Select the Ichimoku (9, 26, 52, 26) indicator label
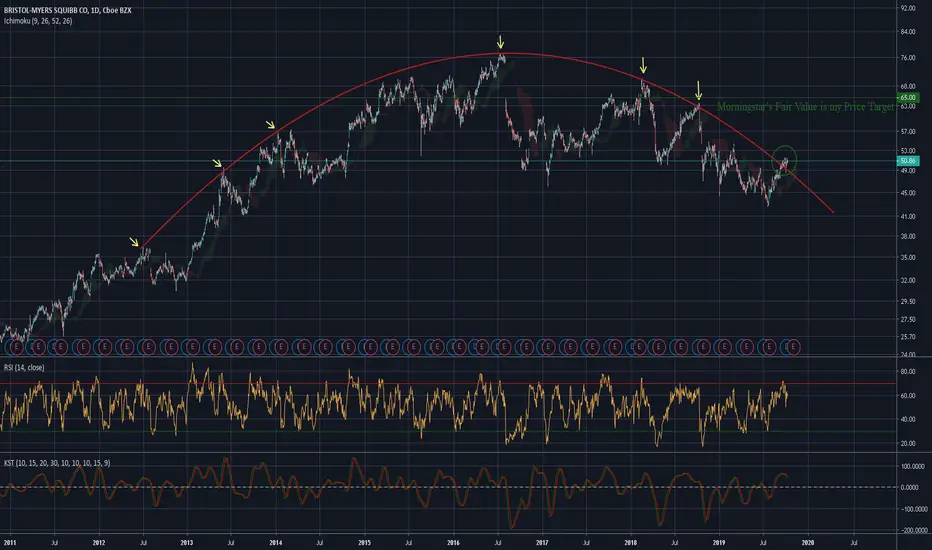Screen dimensions: 932x550 (38, 21)
